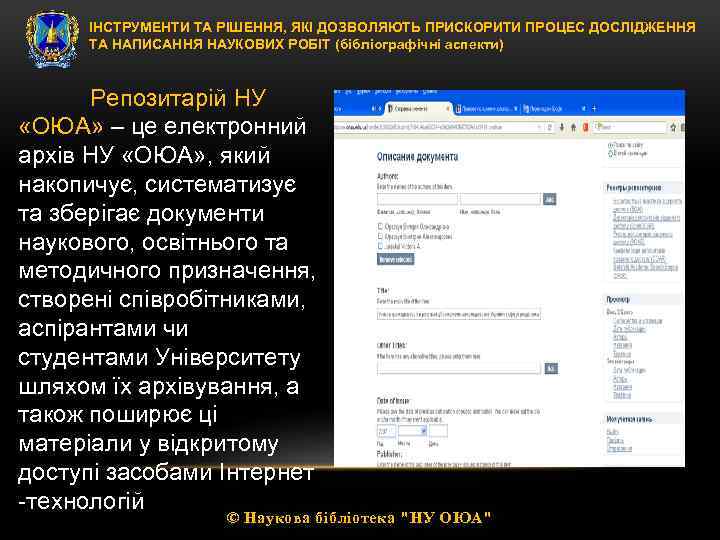
Task: Switch to the third browser tab
Action: pos(555,108)
